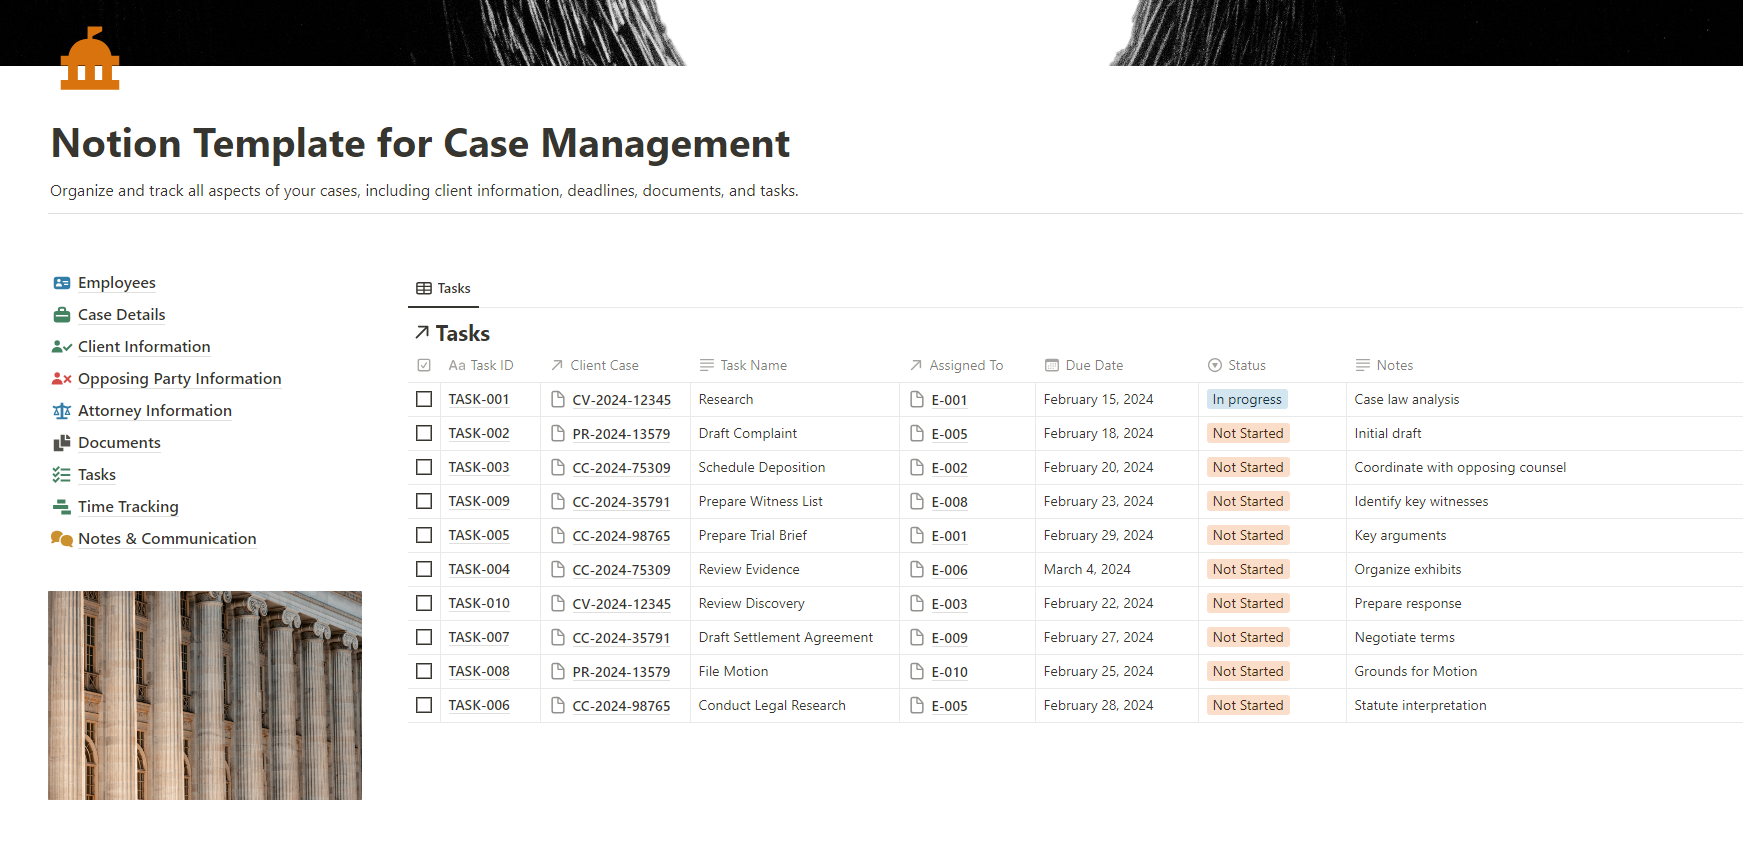Viewport: 1743px width, 849px height.
Task: Check the box for TASK-010
Action: [424, 603]
